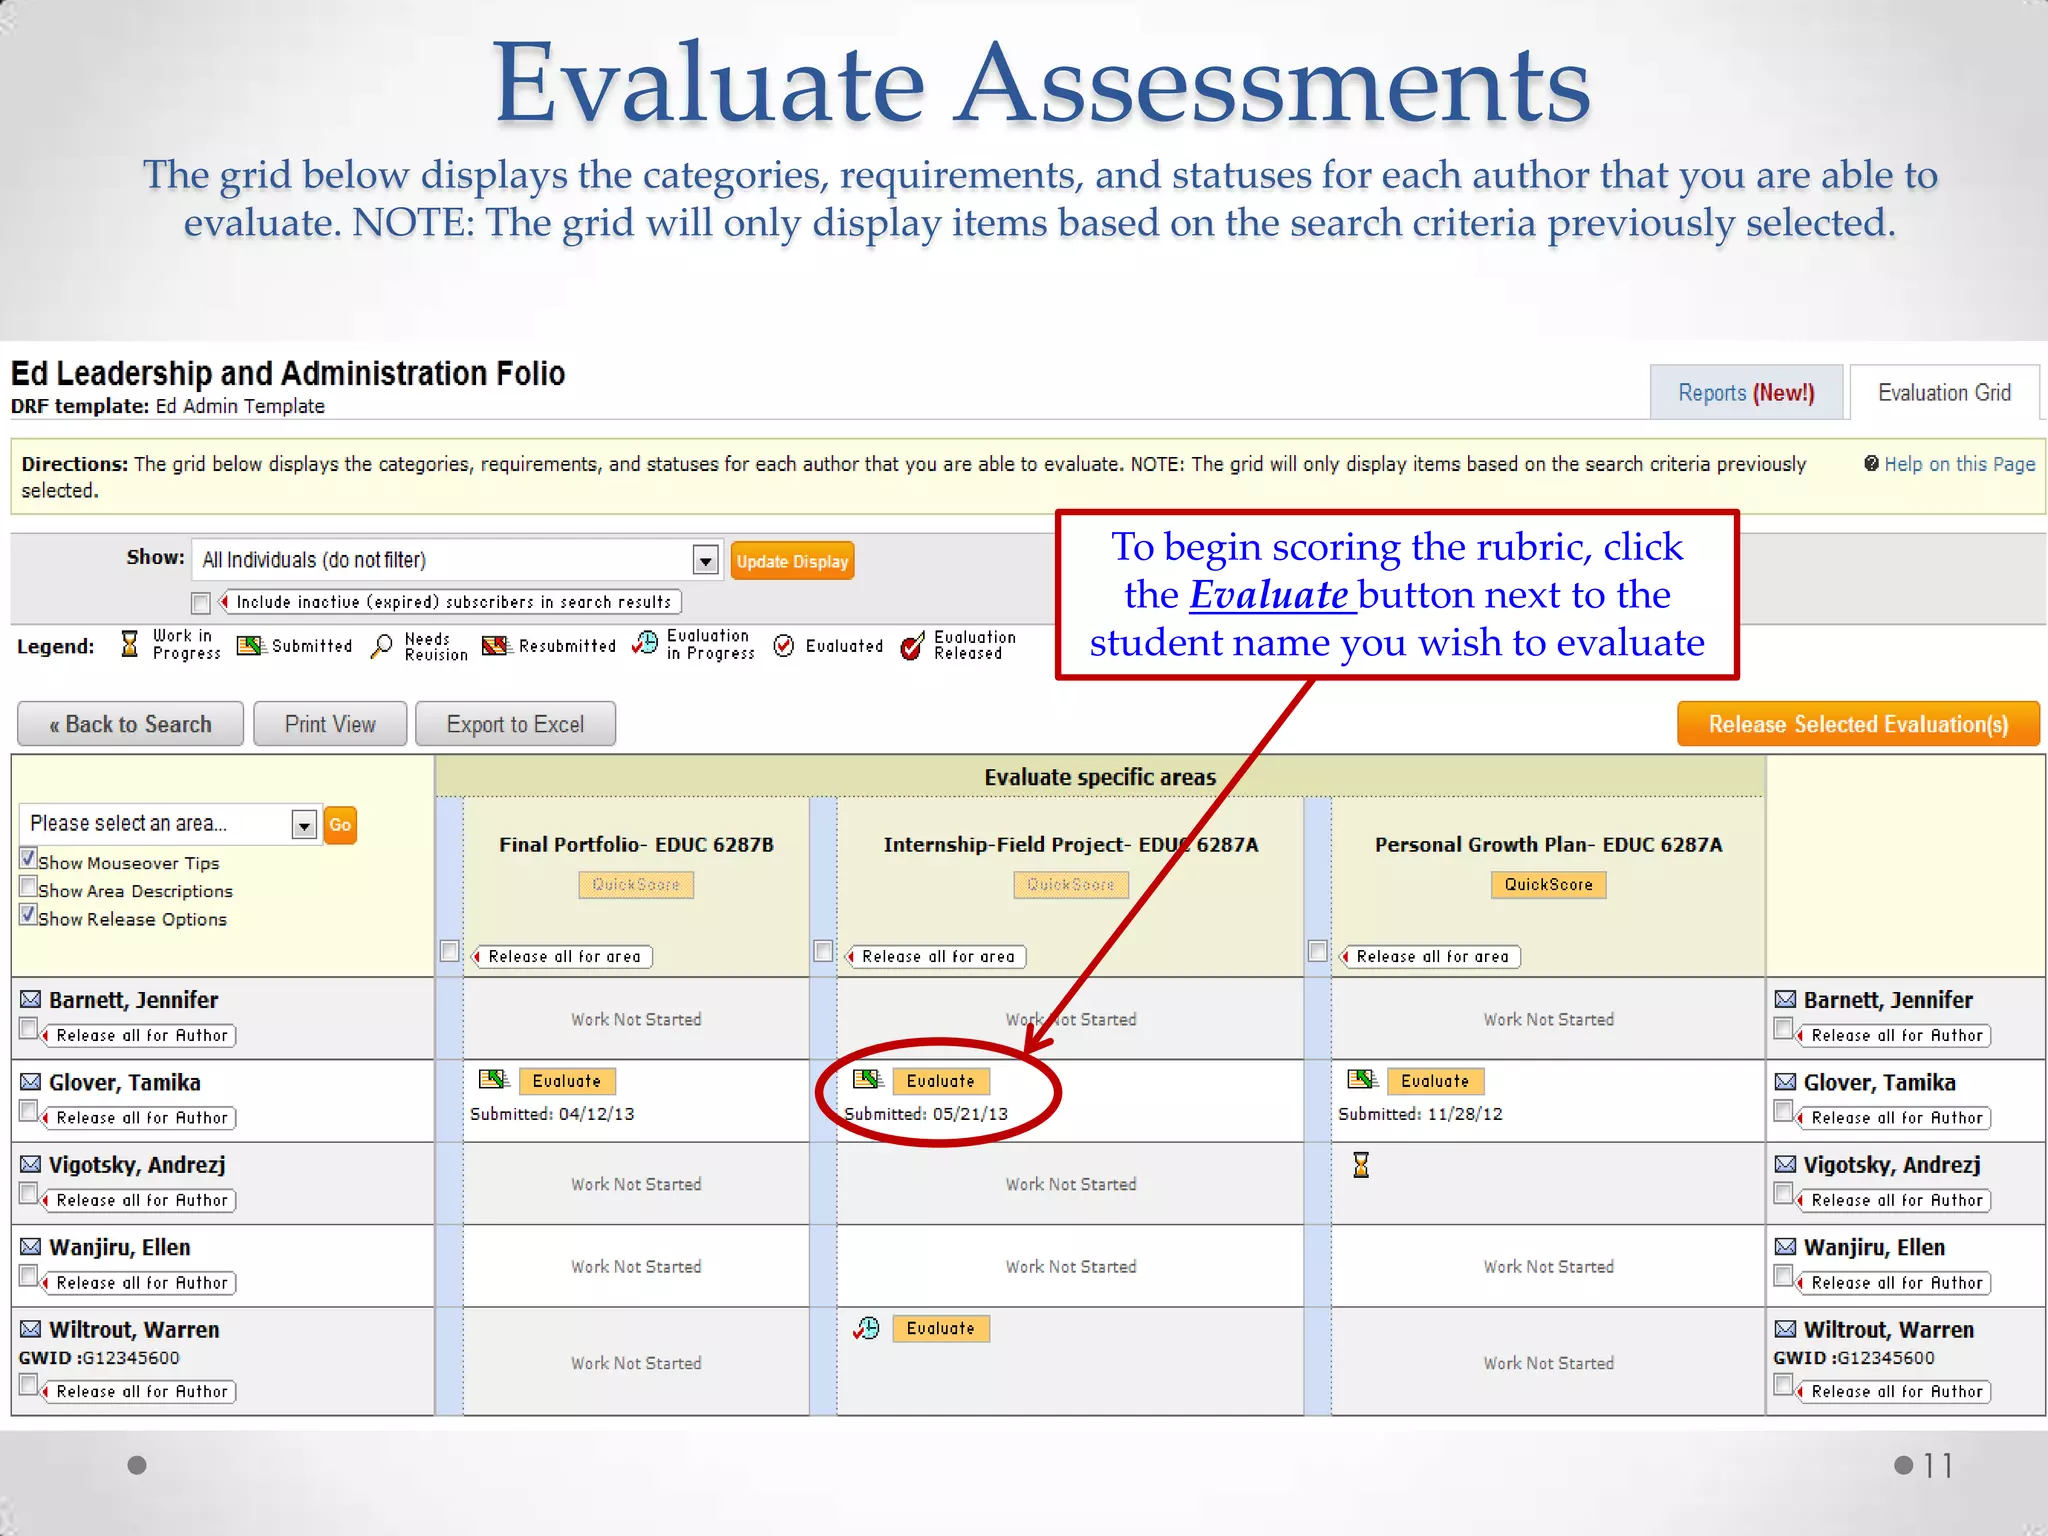Click Evaluated checkmark legend icon
The height and width of the screenshot is (1536, 2048).
tap(784, 646)
